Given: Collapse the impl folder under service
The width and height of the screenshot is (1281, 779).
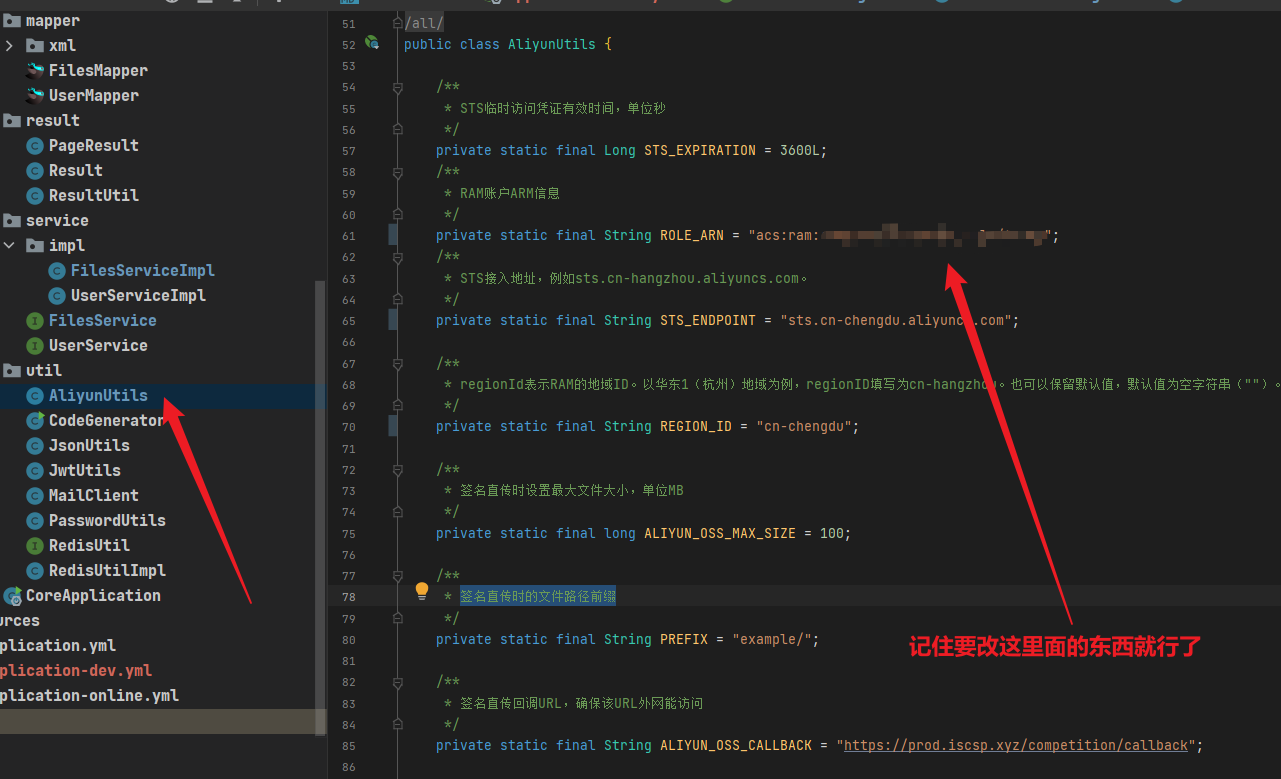Looking at the screenshot, I should tap(10, 245).
